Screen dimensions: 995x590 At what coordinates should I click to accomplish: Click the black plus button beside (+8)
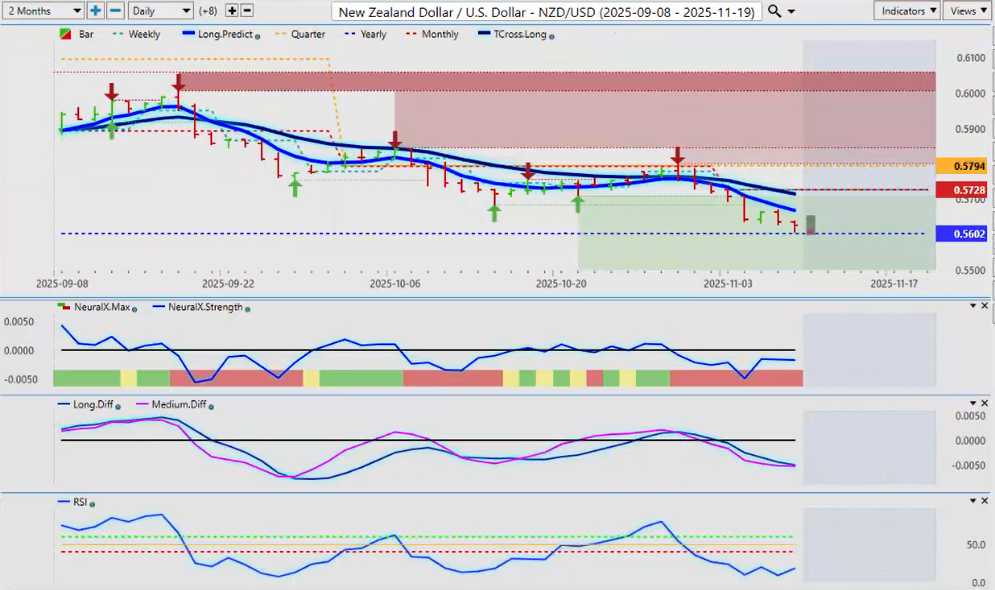(x=232, y=11)
